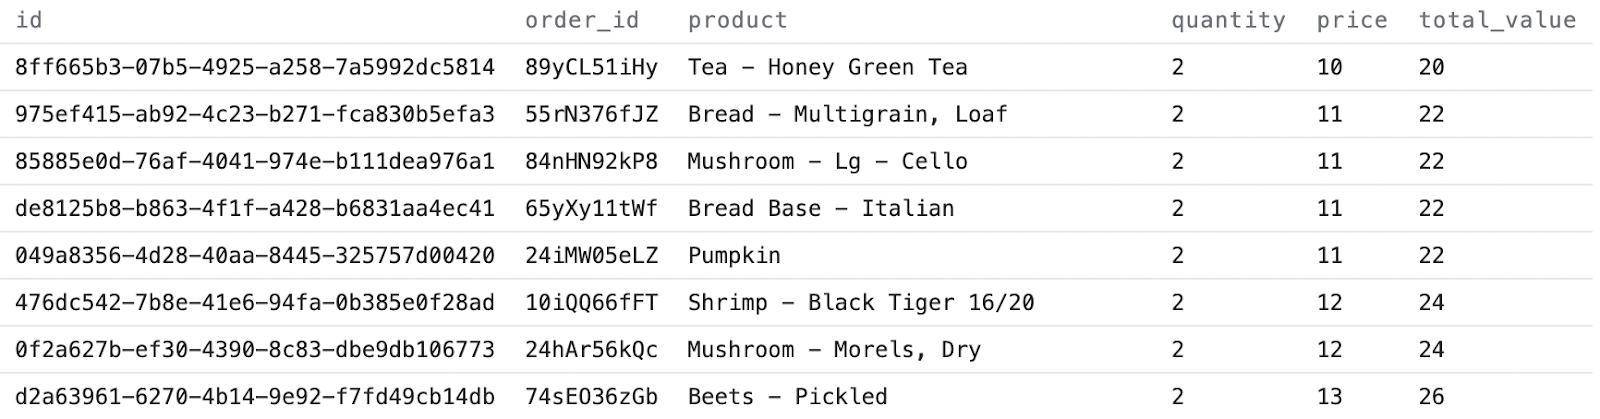
Task: Click the id column header
Action: pos(28,20)
